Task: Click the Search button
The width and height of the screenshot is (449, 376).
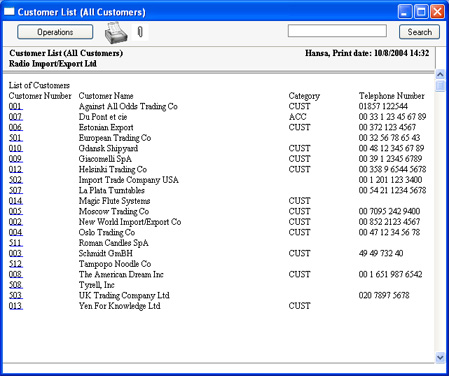Action: (419, 32)
